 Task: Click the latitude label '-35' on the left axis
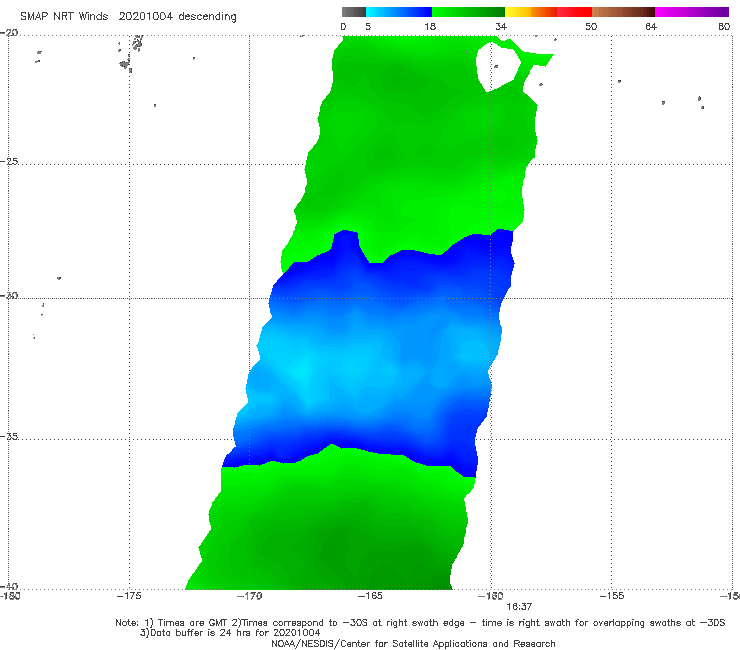pyautogui.click(x=9, y=436)
